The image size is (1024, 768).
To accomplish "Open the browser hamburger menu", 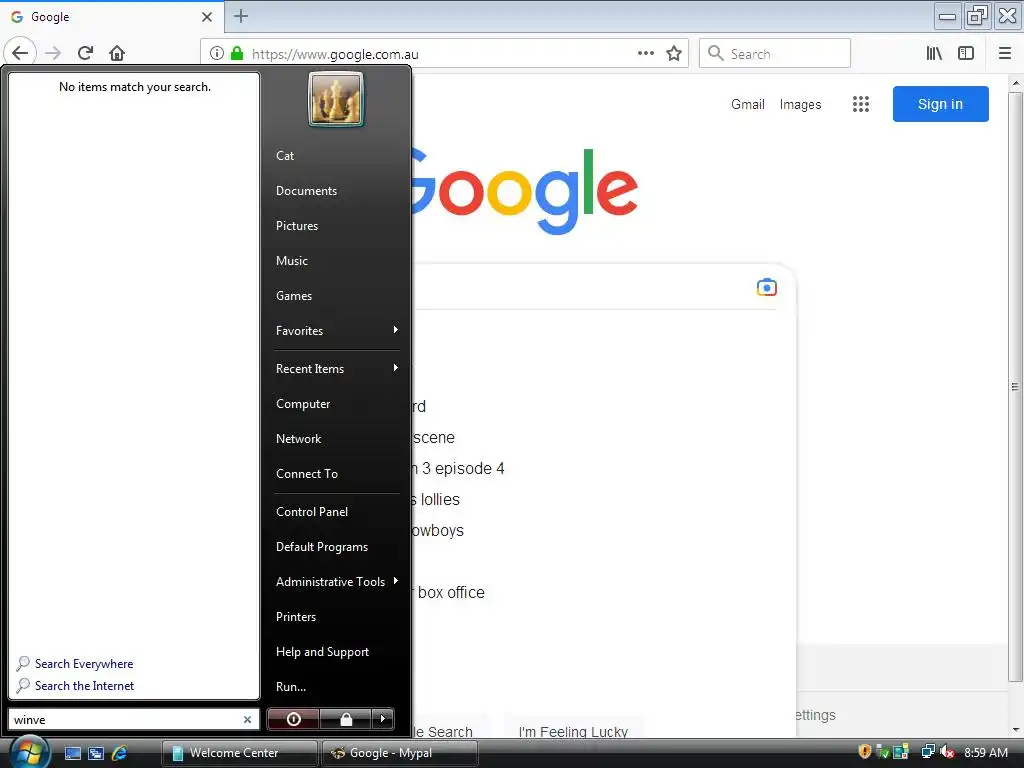I will 1005,54.
